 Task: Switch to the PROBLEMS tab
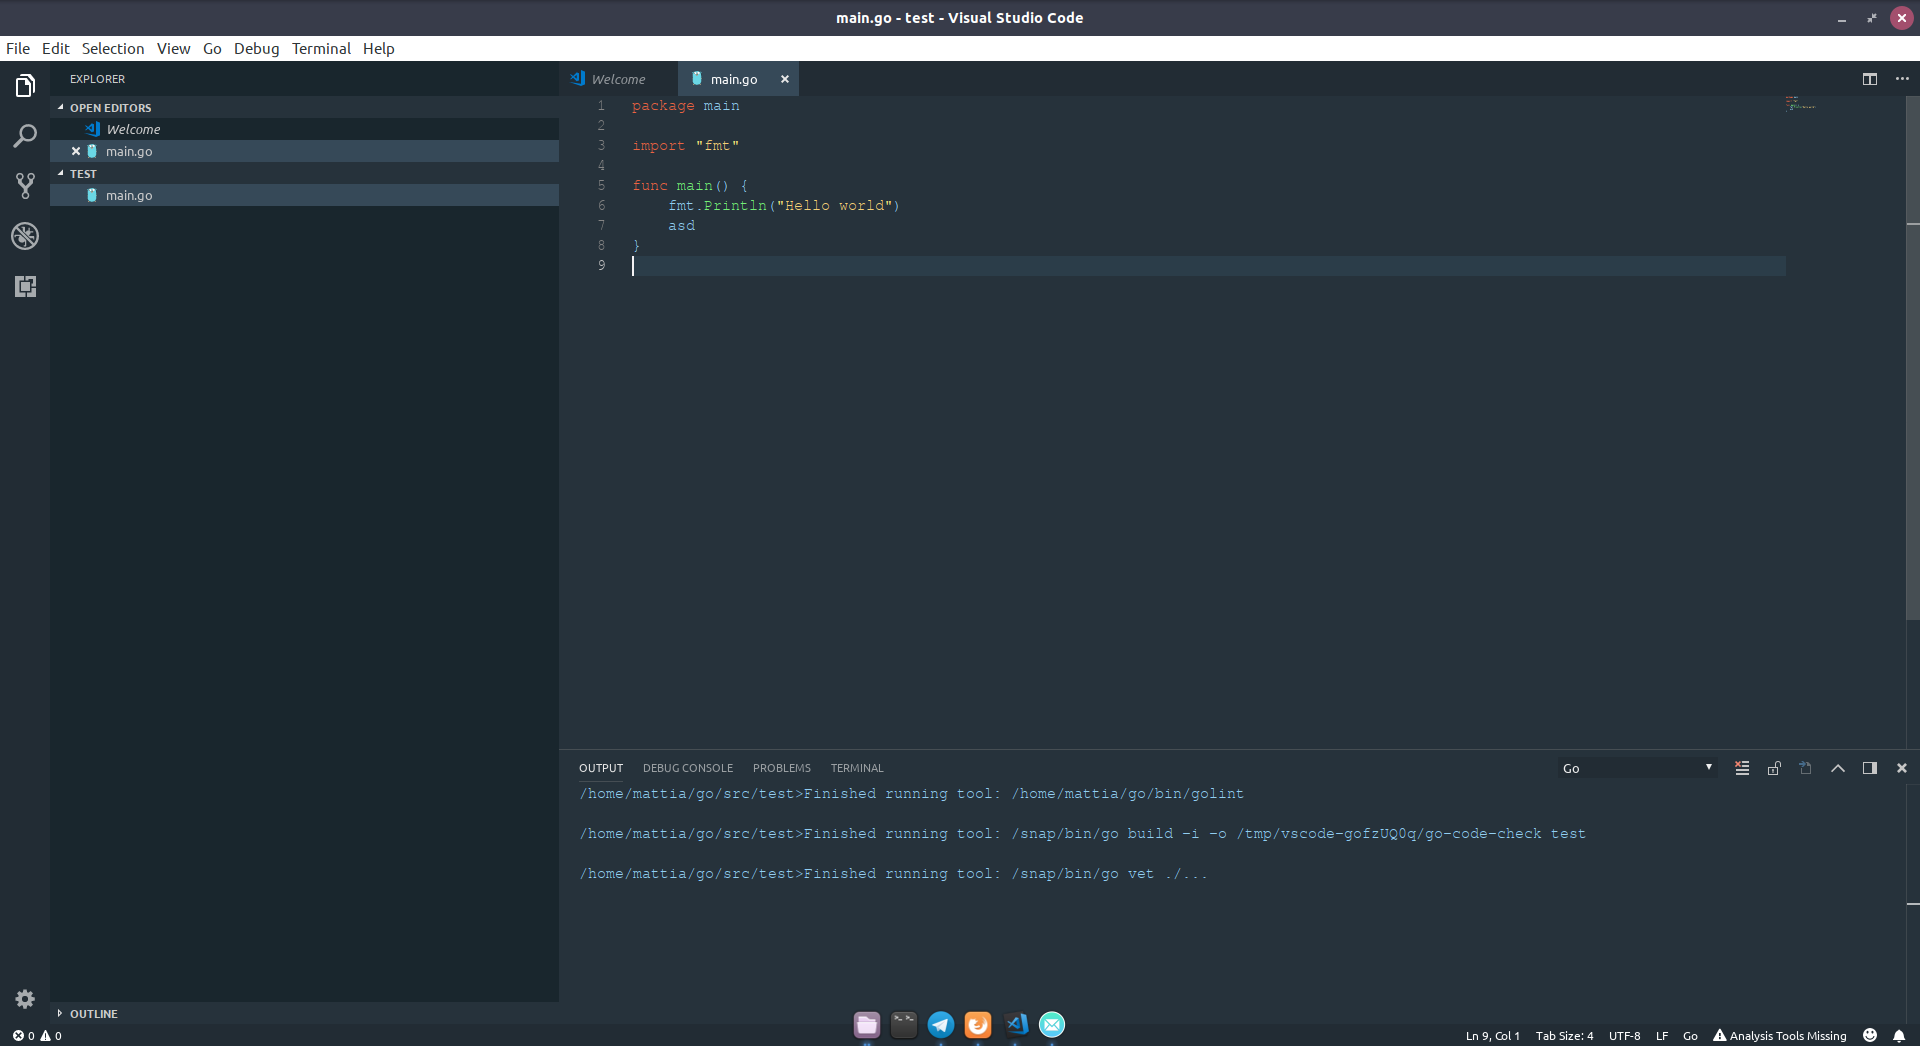(x=781, y=768)
